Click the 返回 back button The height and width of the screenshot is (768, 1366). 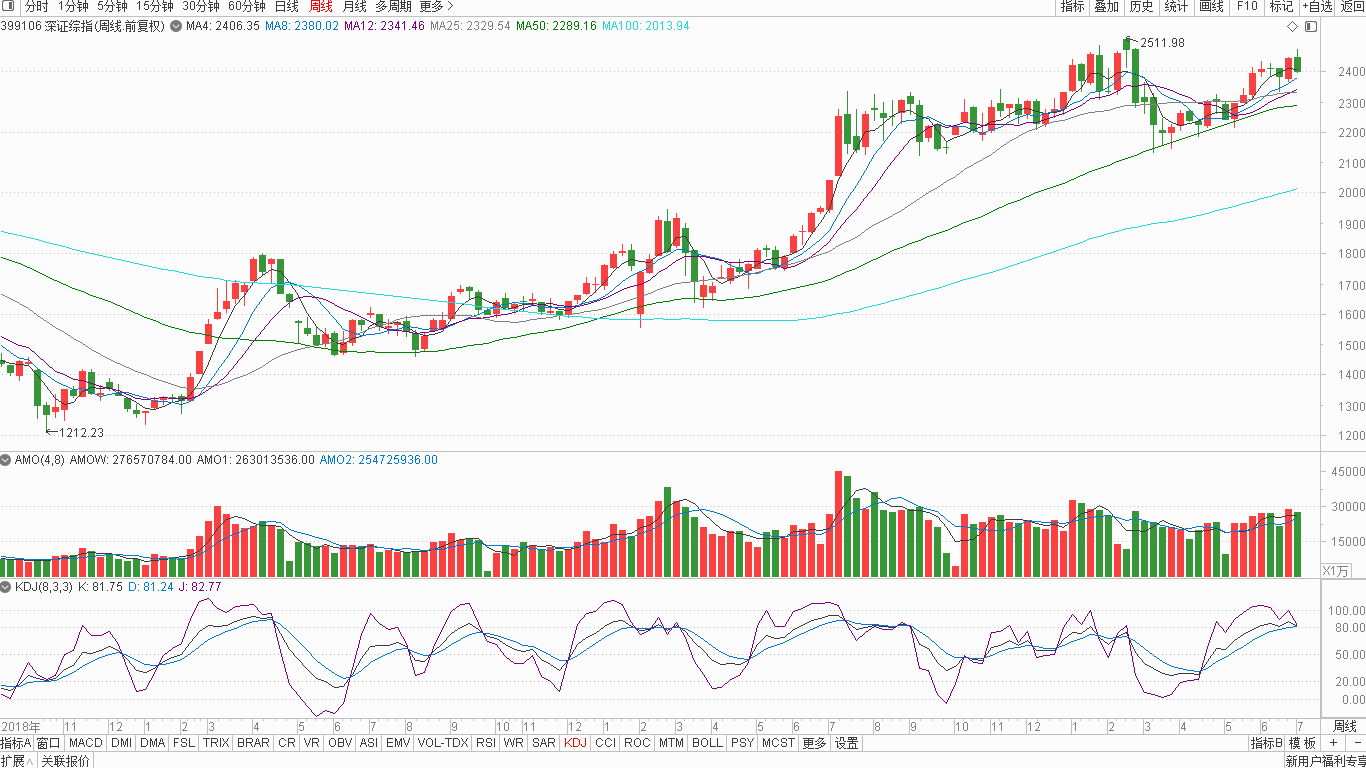pyautogui.click(x=1352, y=6)
